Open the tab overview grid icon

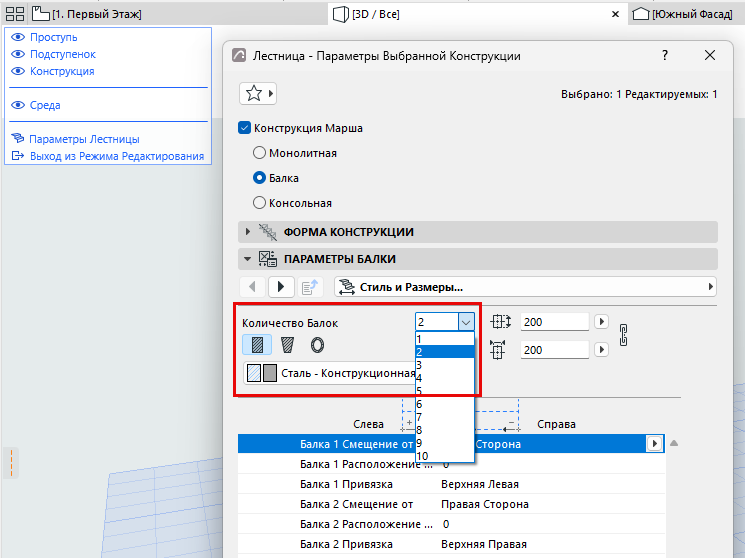[x=15, y=14]
